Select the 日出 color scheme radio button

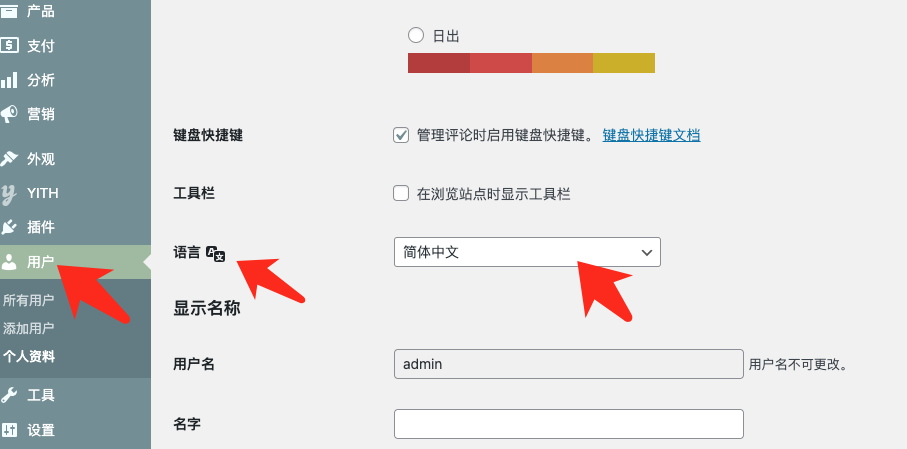click(x=416, y=35)
